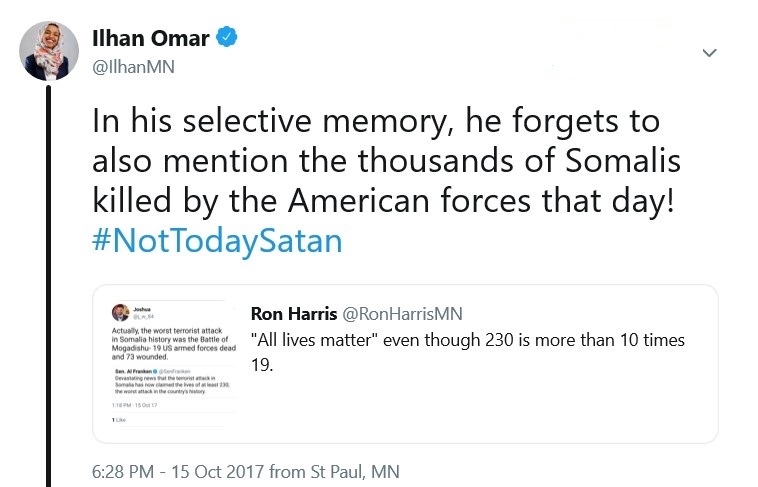Open the Ilhan Omar display name link
The width and height of the screenshot is (758, 487).
(x=150, y=38)
